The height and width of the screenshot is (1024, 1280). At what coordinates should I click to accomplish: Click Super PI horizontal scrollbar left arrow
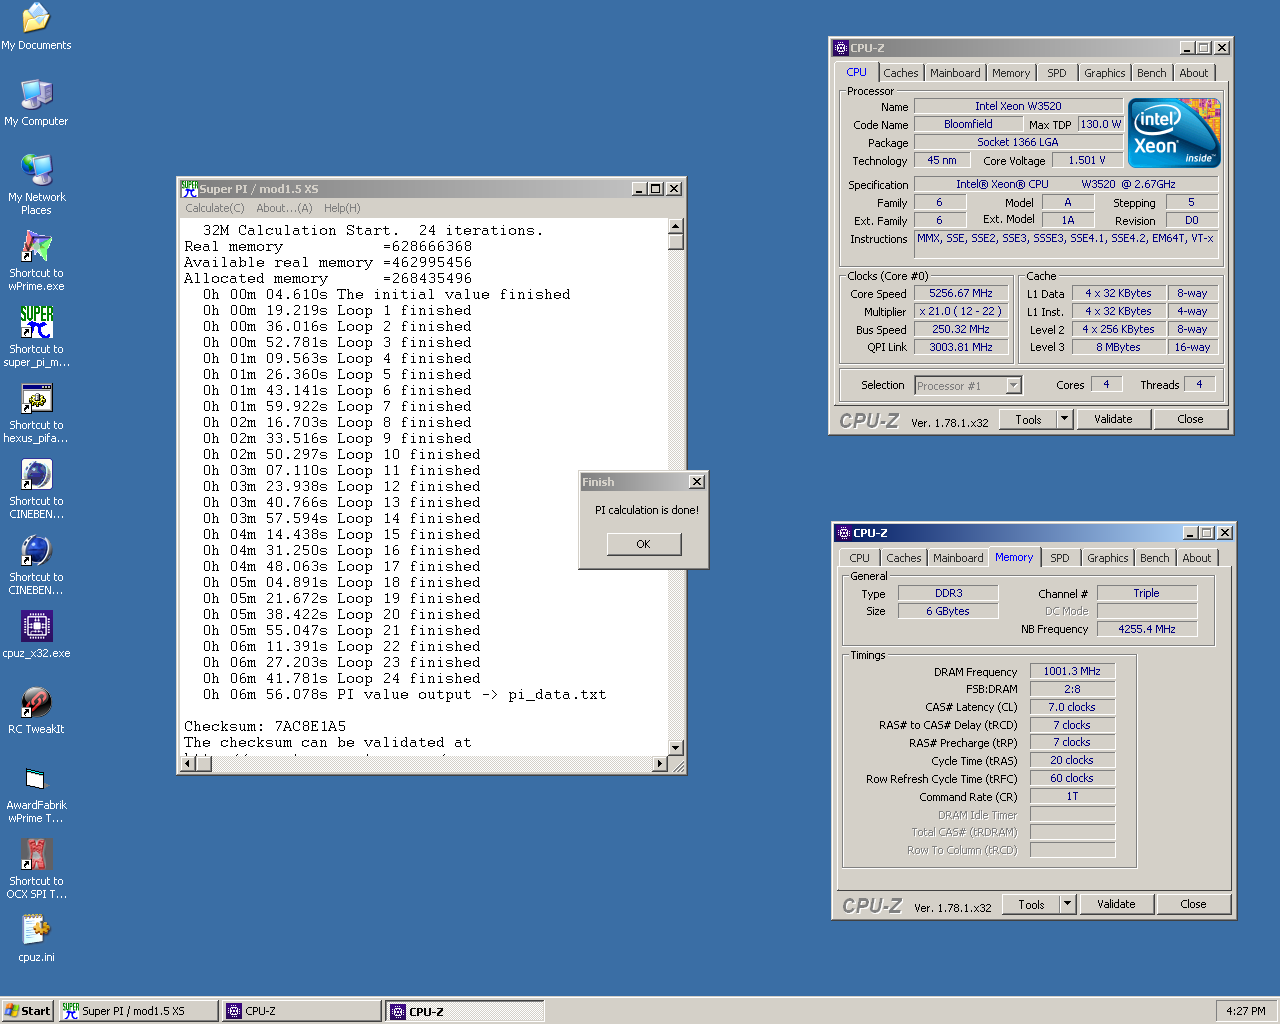point(187,764)
